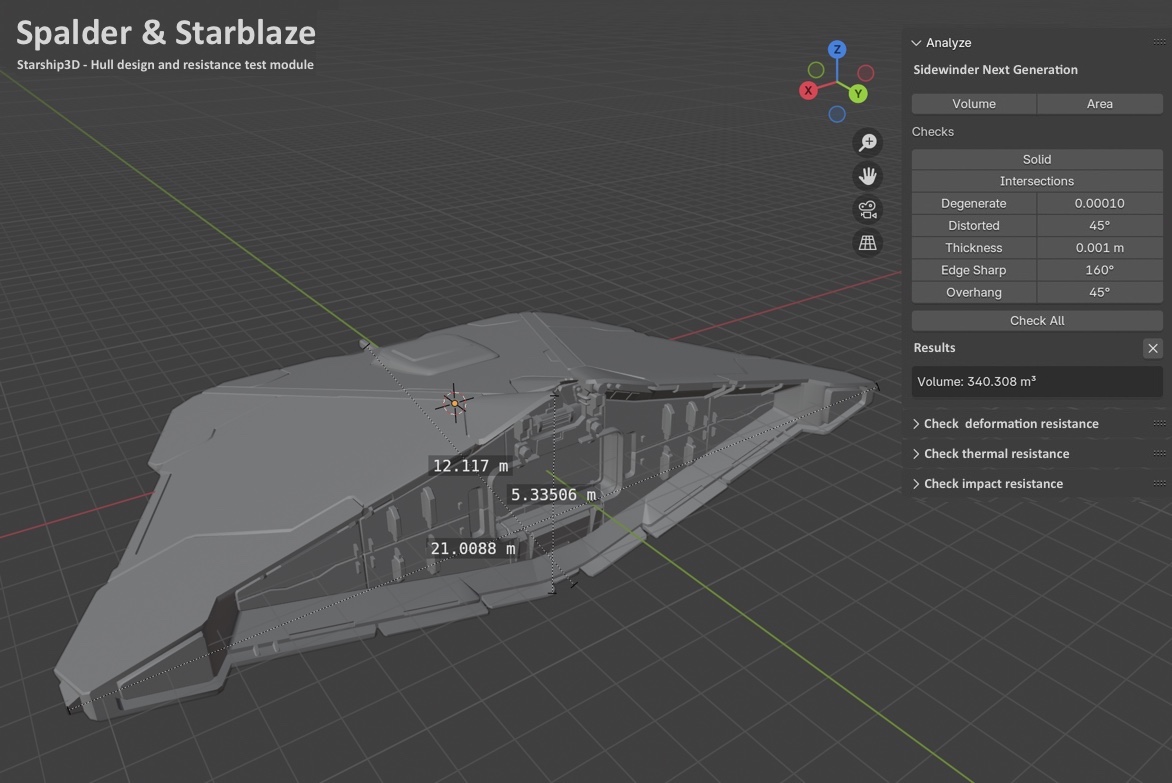Screen dimensions: 1172x783
Task: Click the Overhang 45° angle field
Action: click(x=1099, y=293)
